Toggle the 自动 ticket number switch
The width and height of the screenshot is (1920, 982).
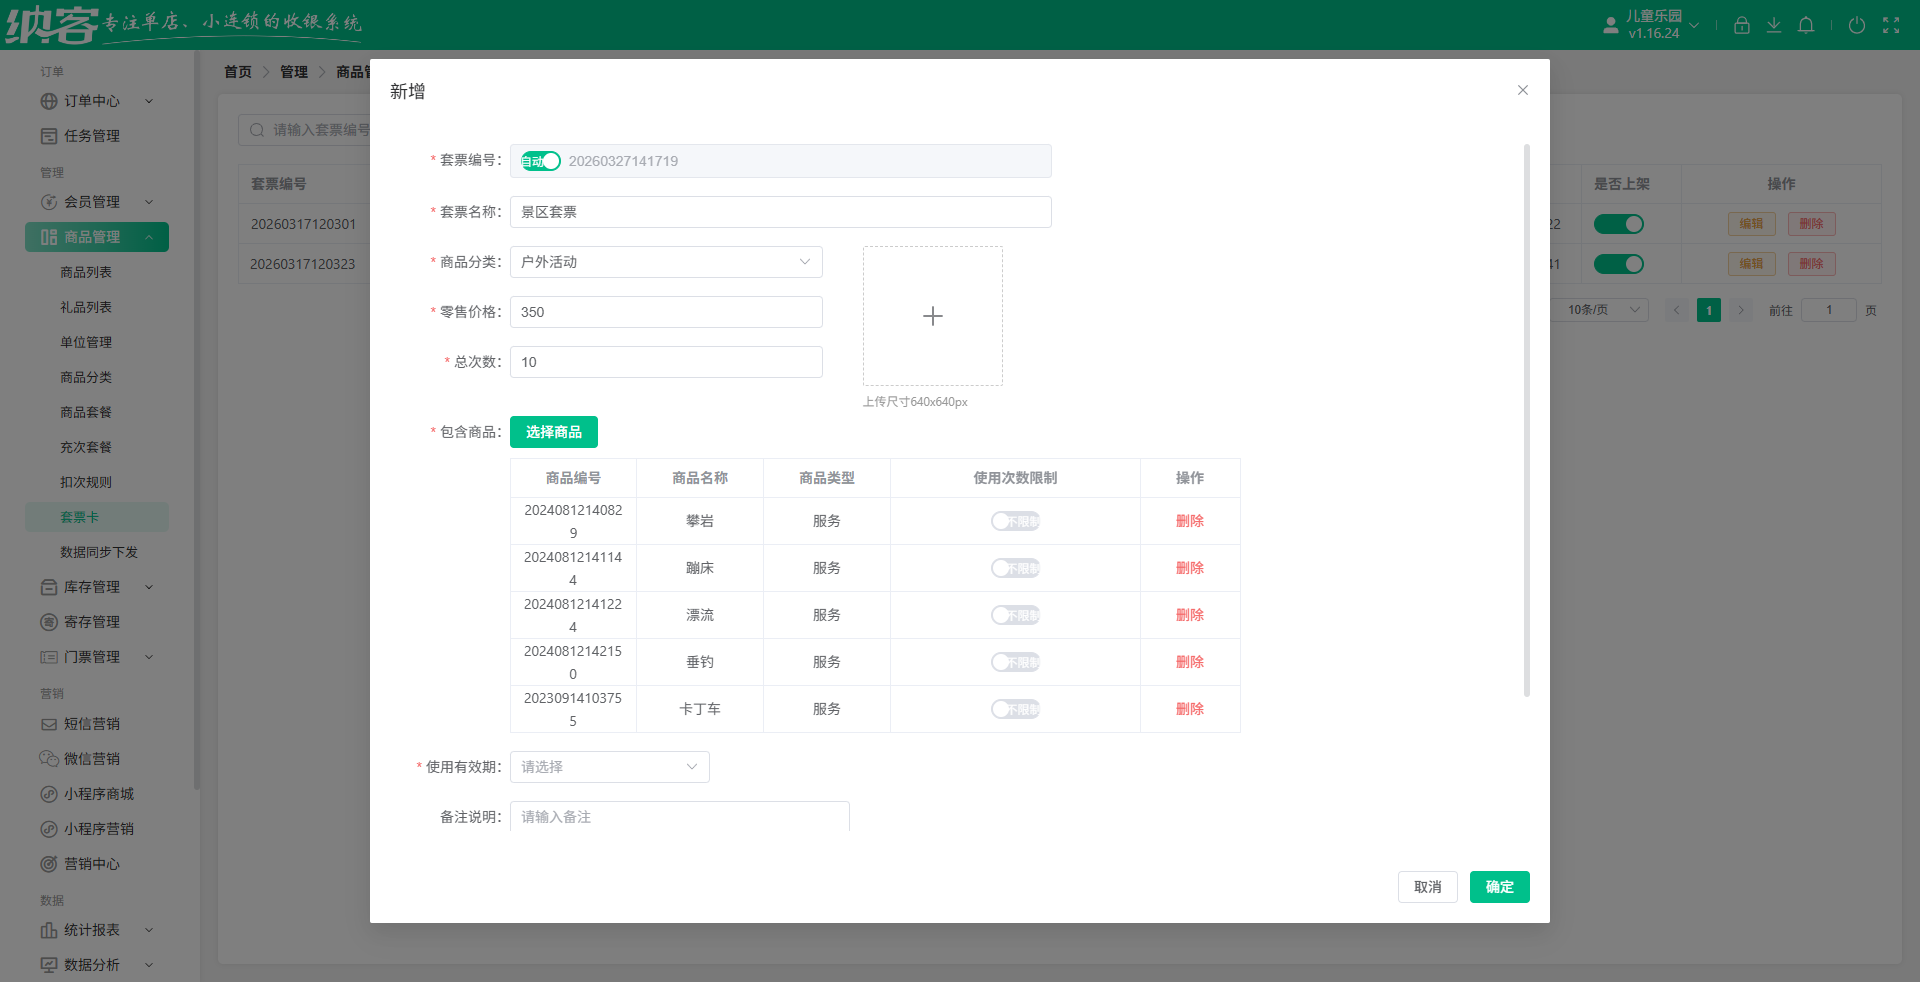[540, 161]
